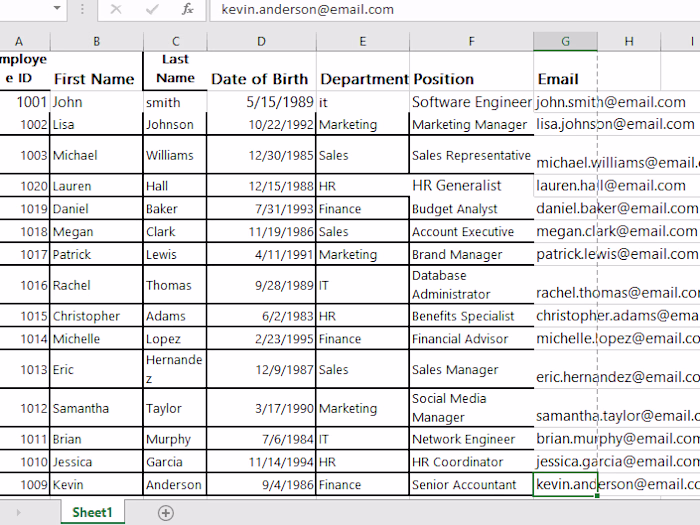Click the Last Name header cell
Screen dimensions: 700x525
(175, 71)
